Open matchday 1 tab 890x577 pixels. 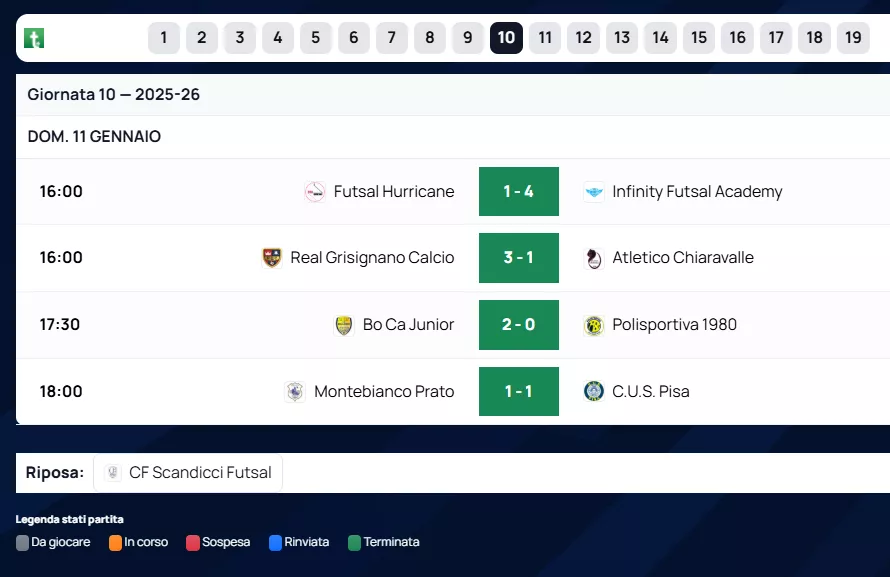pyautogui.click(x=164, y=38)
